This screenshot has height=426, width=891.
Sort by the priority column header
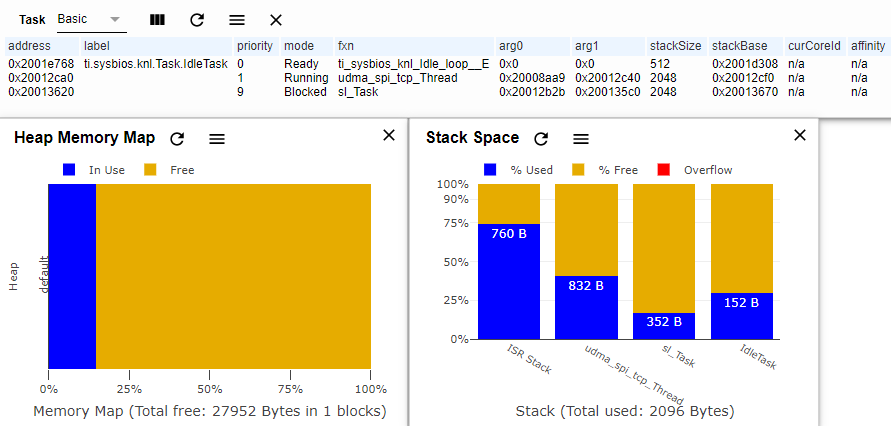[255, 46]
